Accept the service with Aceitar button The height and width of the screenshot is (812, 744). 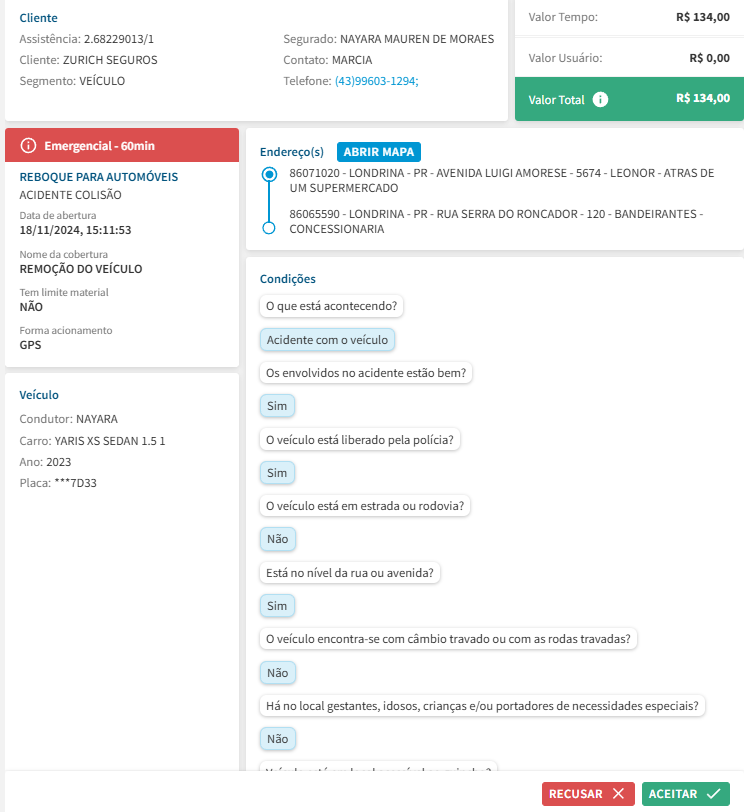pyautogui.click(x=685, y=794)
